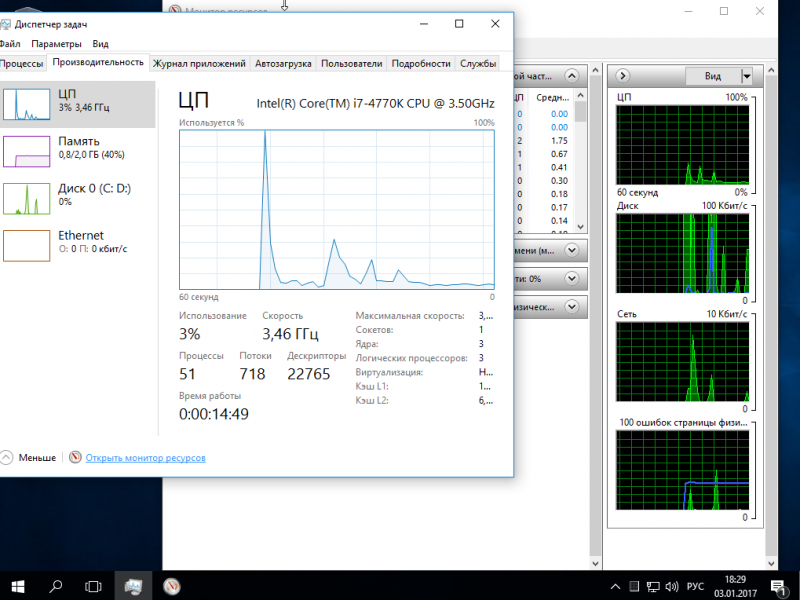Open the Windows Start menu
The height and width of the screenshot is (600, 800).
tap(18, 586)
